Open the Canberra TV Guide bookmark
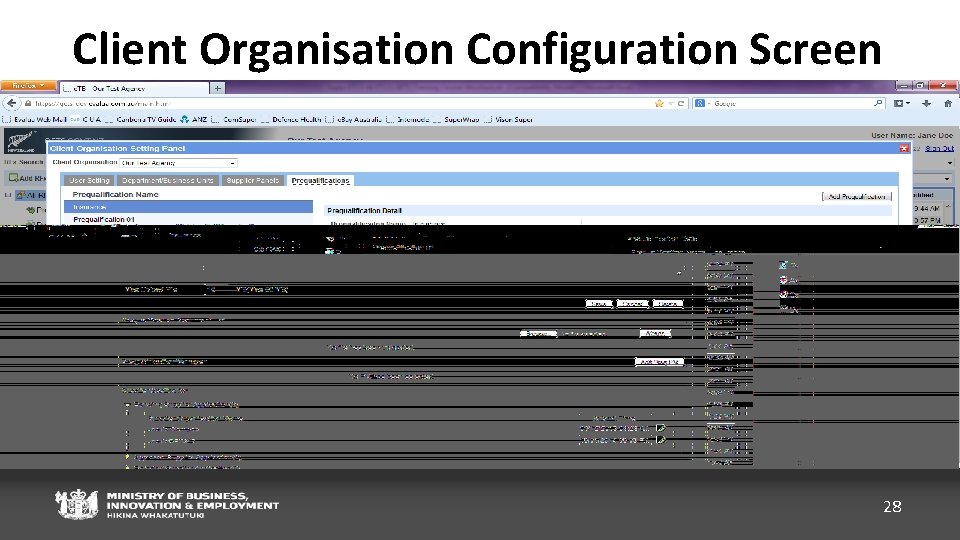This screenshot has width=960, height=540. coord(140,119)
